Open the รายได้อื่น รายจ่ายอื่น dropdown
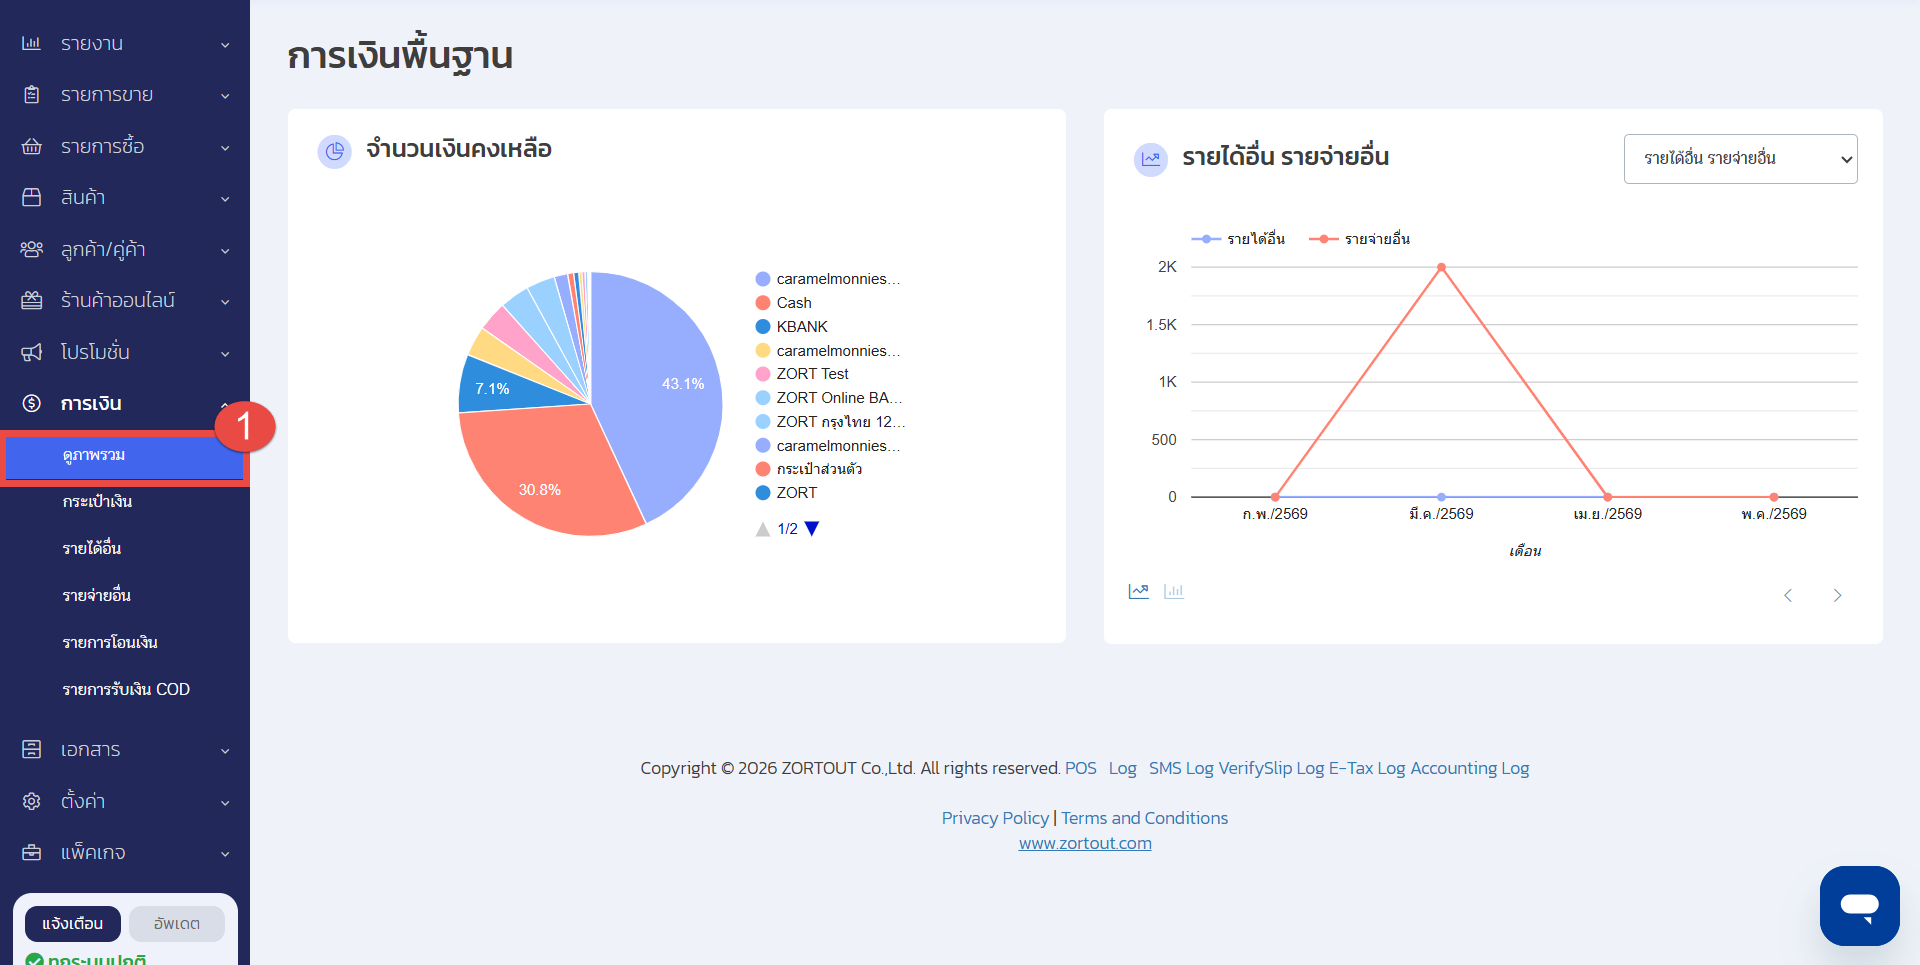 1740,159
